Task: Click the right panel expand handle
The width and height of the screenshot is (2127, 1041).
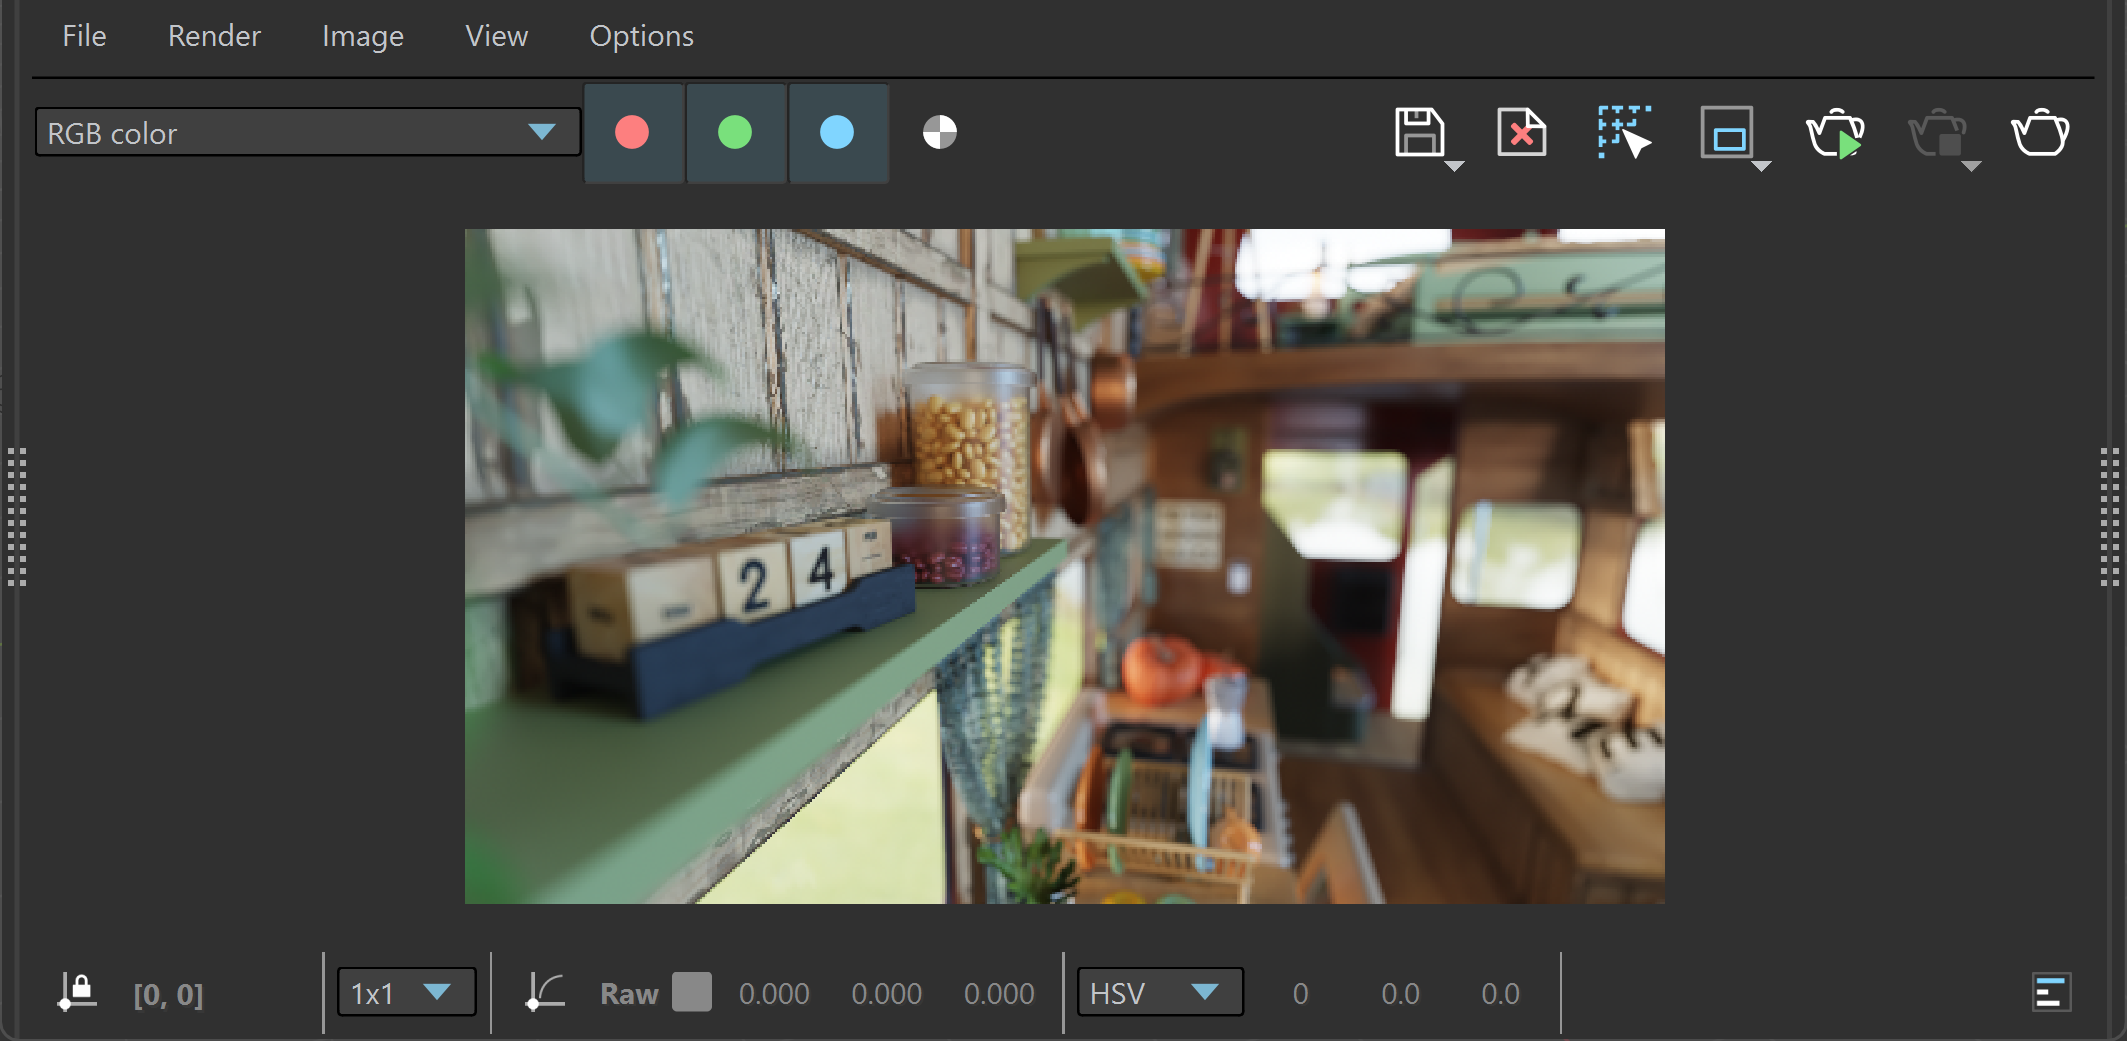Action: [2110, 517]
